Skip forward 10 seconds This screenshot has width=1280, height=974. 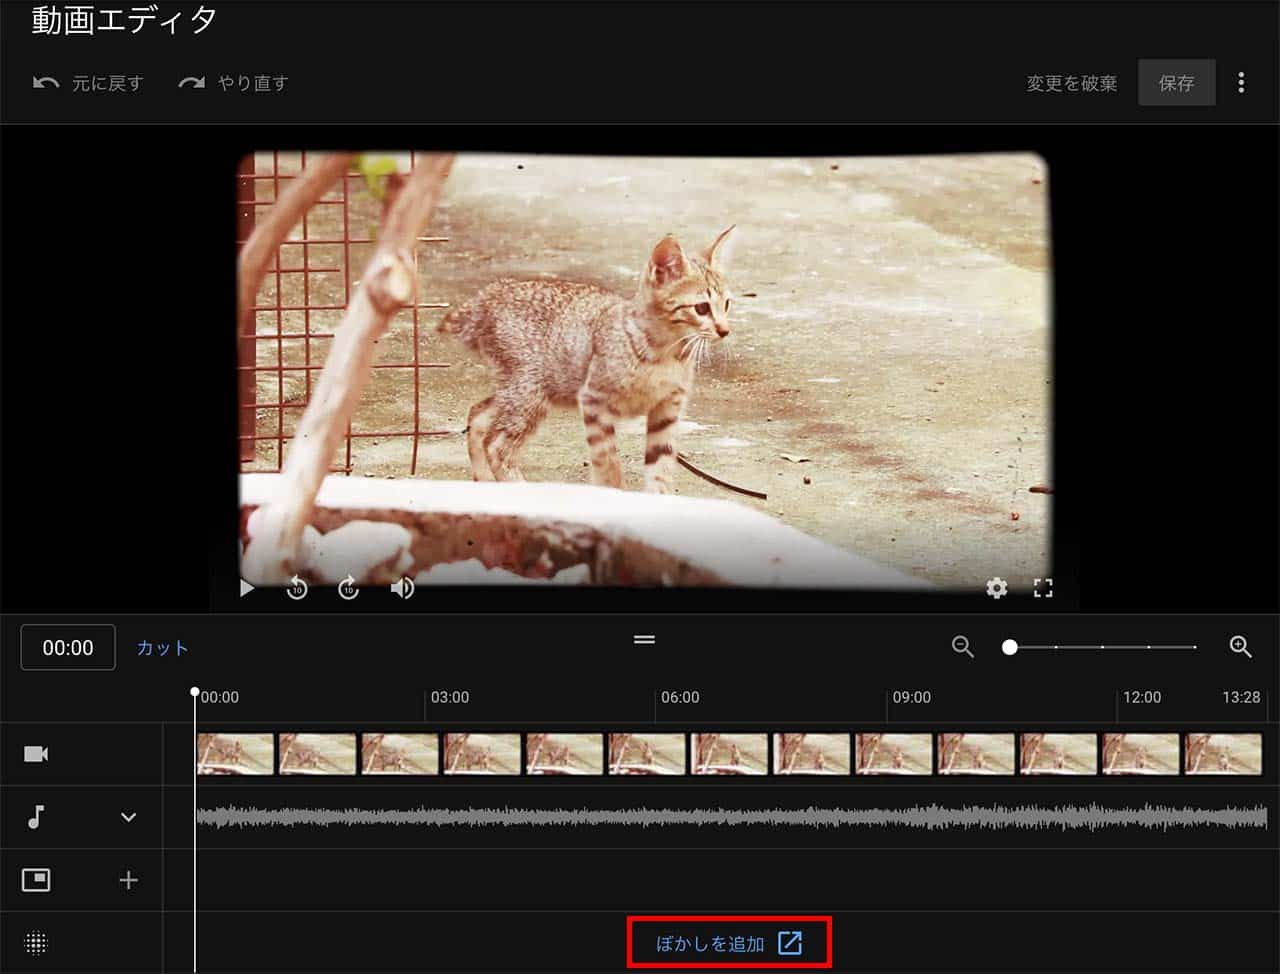348,588
